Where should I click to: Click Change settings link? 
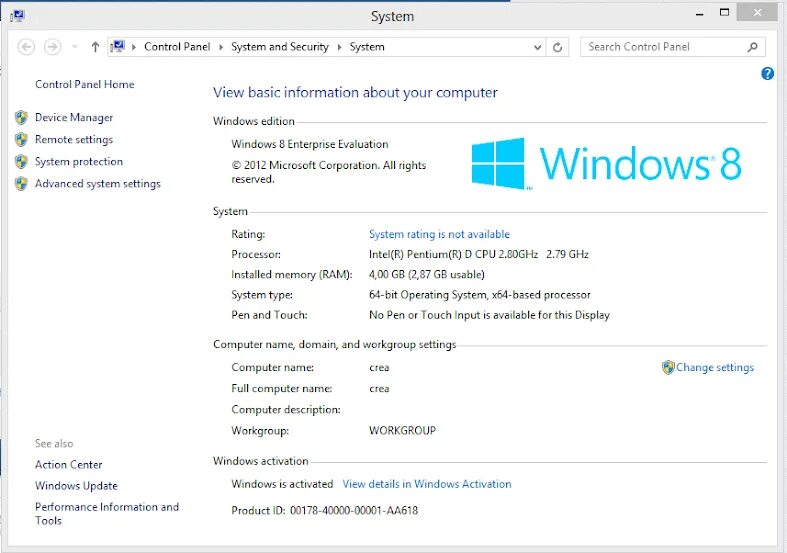click(715, 367)
